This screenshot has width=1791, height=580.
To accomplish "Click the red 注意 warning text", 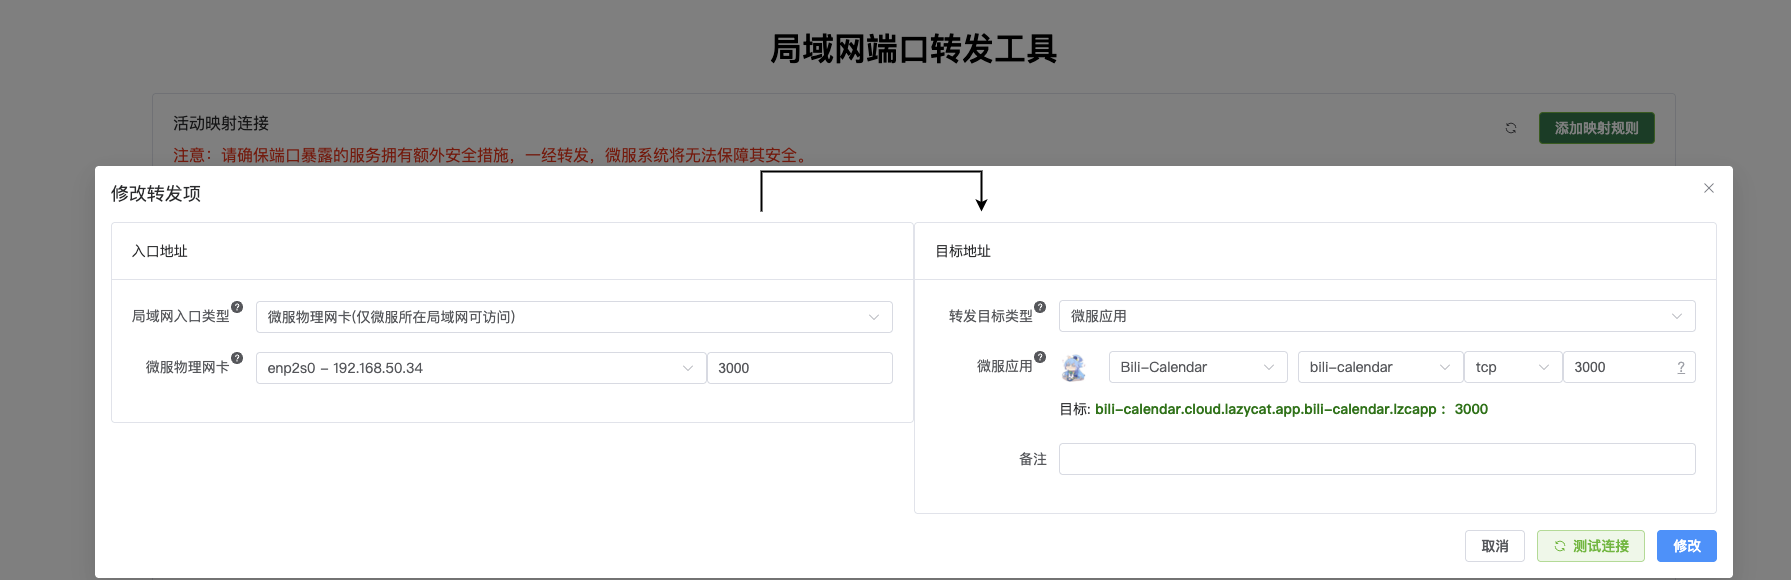I will pos(493,155).
